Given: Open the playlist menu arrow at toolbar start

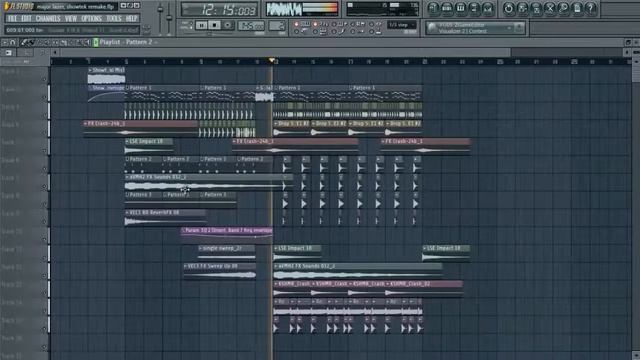Looking at the screenshot, I should point(5,42).
